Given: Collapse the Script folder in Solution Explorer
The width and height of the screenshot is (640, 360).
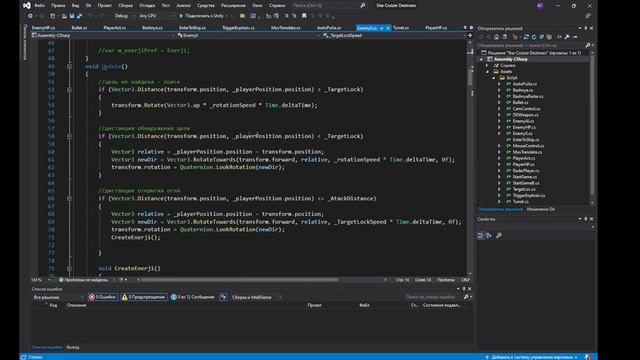Looking at the screenshot, I should tap(494, 78).
